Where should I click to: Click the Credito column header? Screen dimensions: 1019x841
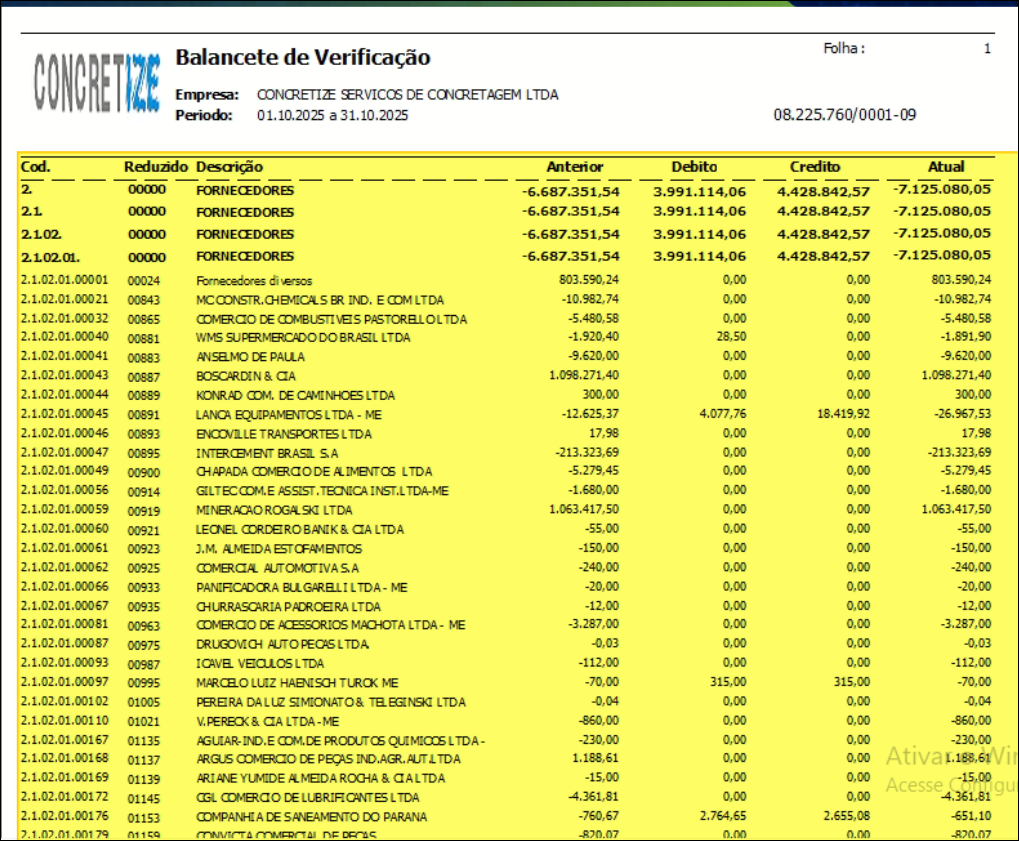coord(815,167)
